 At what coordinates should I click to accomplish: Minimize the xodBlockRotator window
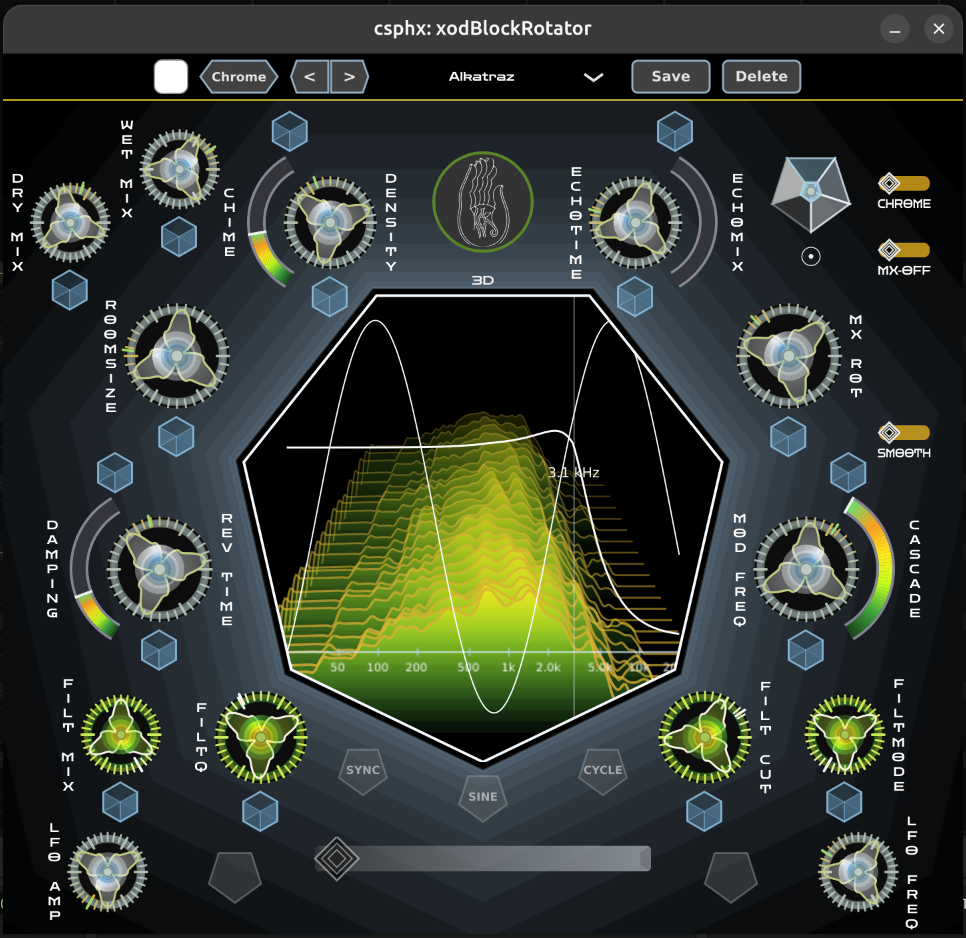point(895,29)
